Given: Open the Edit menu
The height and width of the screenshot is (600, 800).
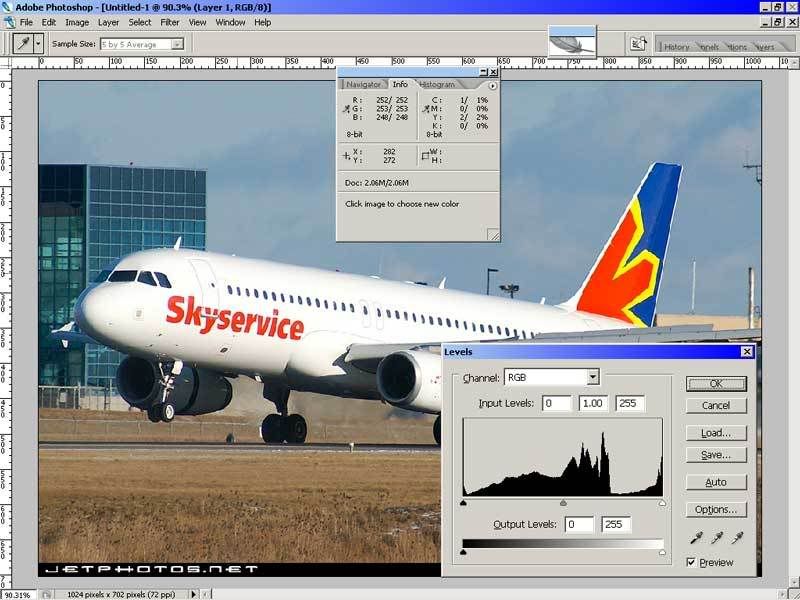Looking at the screenshot, I should pyautogui.click(x=48, y=22).
